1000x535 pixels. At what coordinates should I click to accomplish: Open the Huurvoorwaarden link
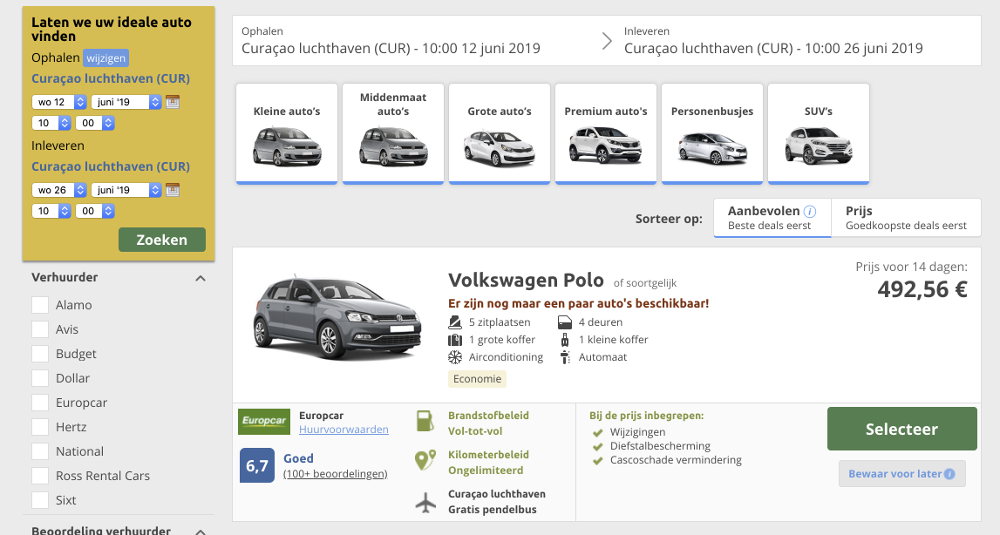(x=344, y=430)
